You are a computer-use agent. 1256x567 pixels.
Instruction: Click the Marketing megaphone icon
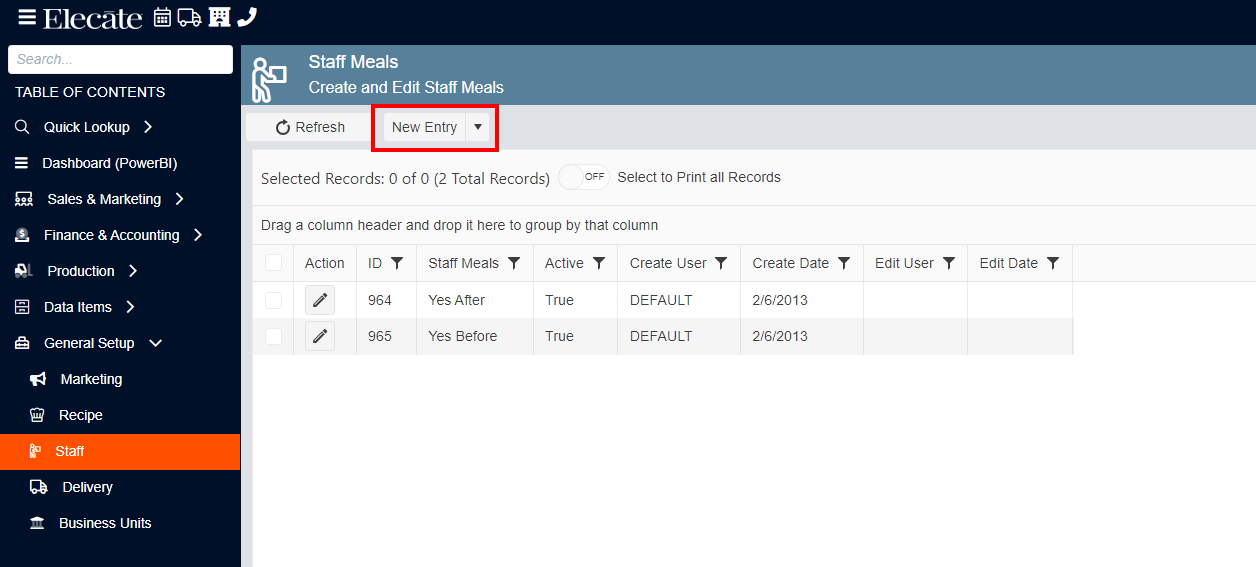tap(38, 379)
